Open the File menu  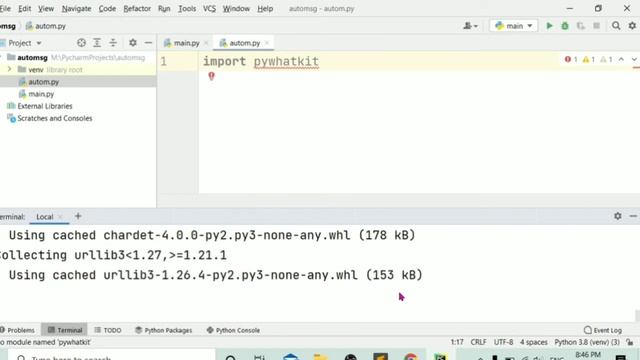[5, 9]
